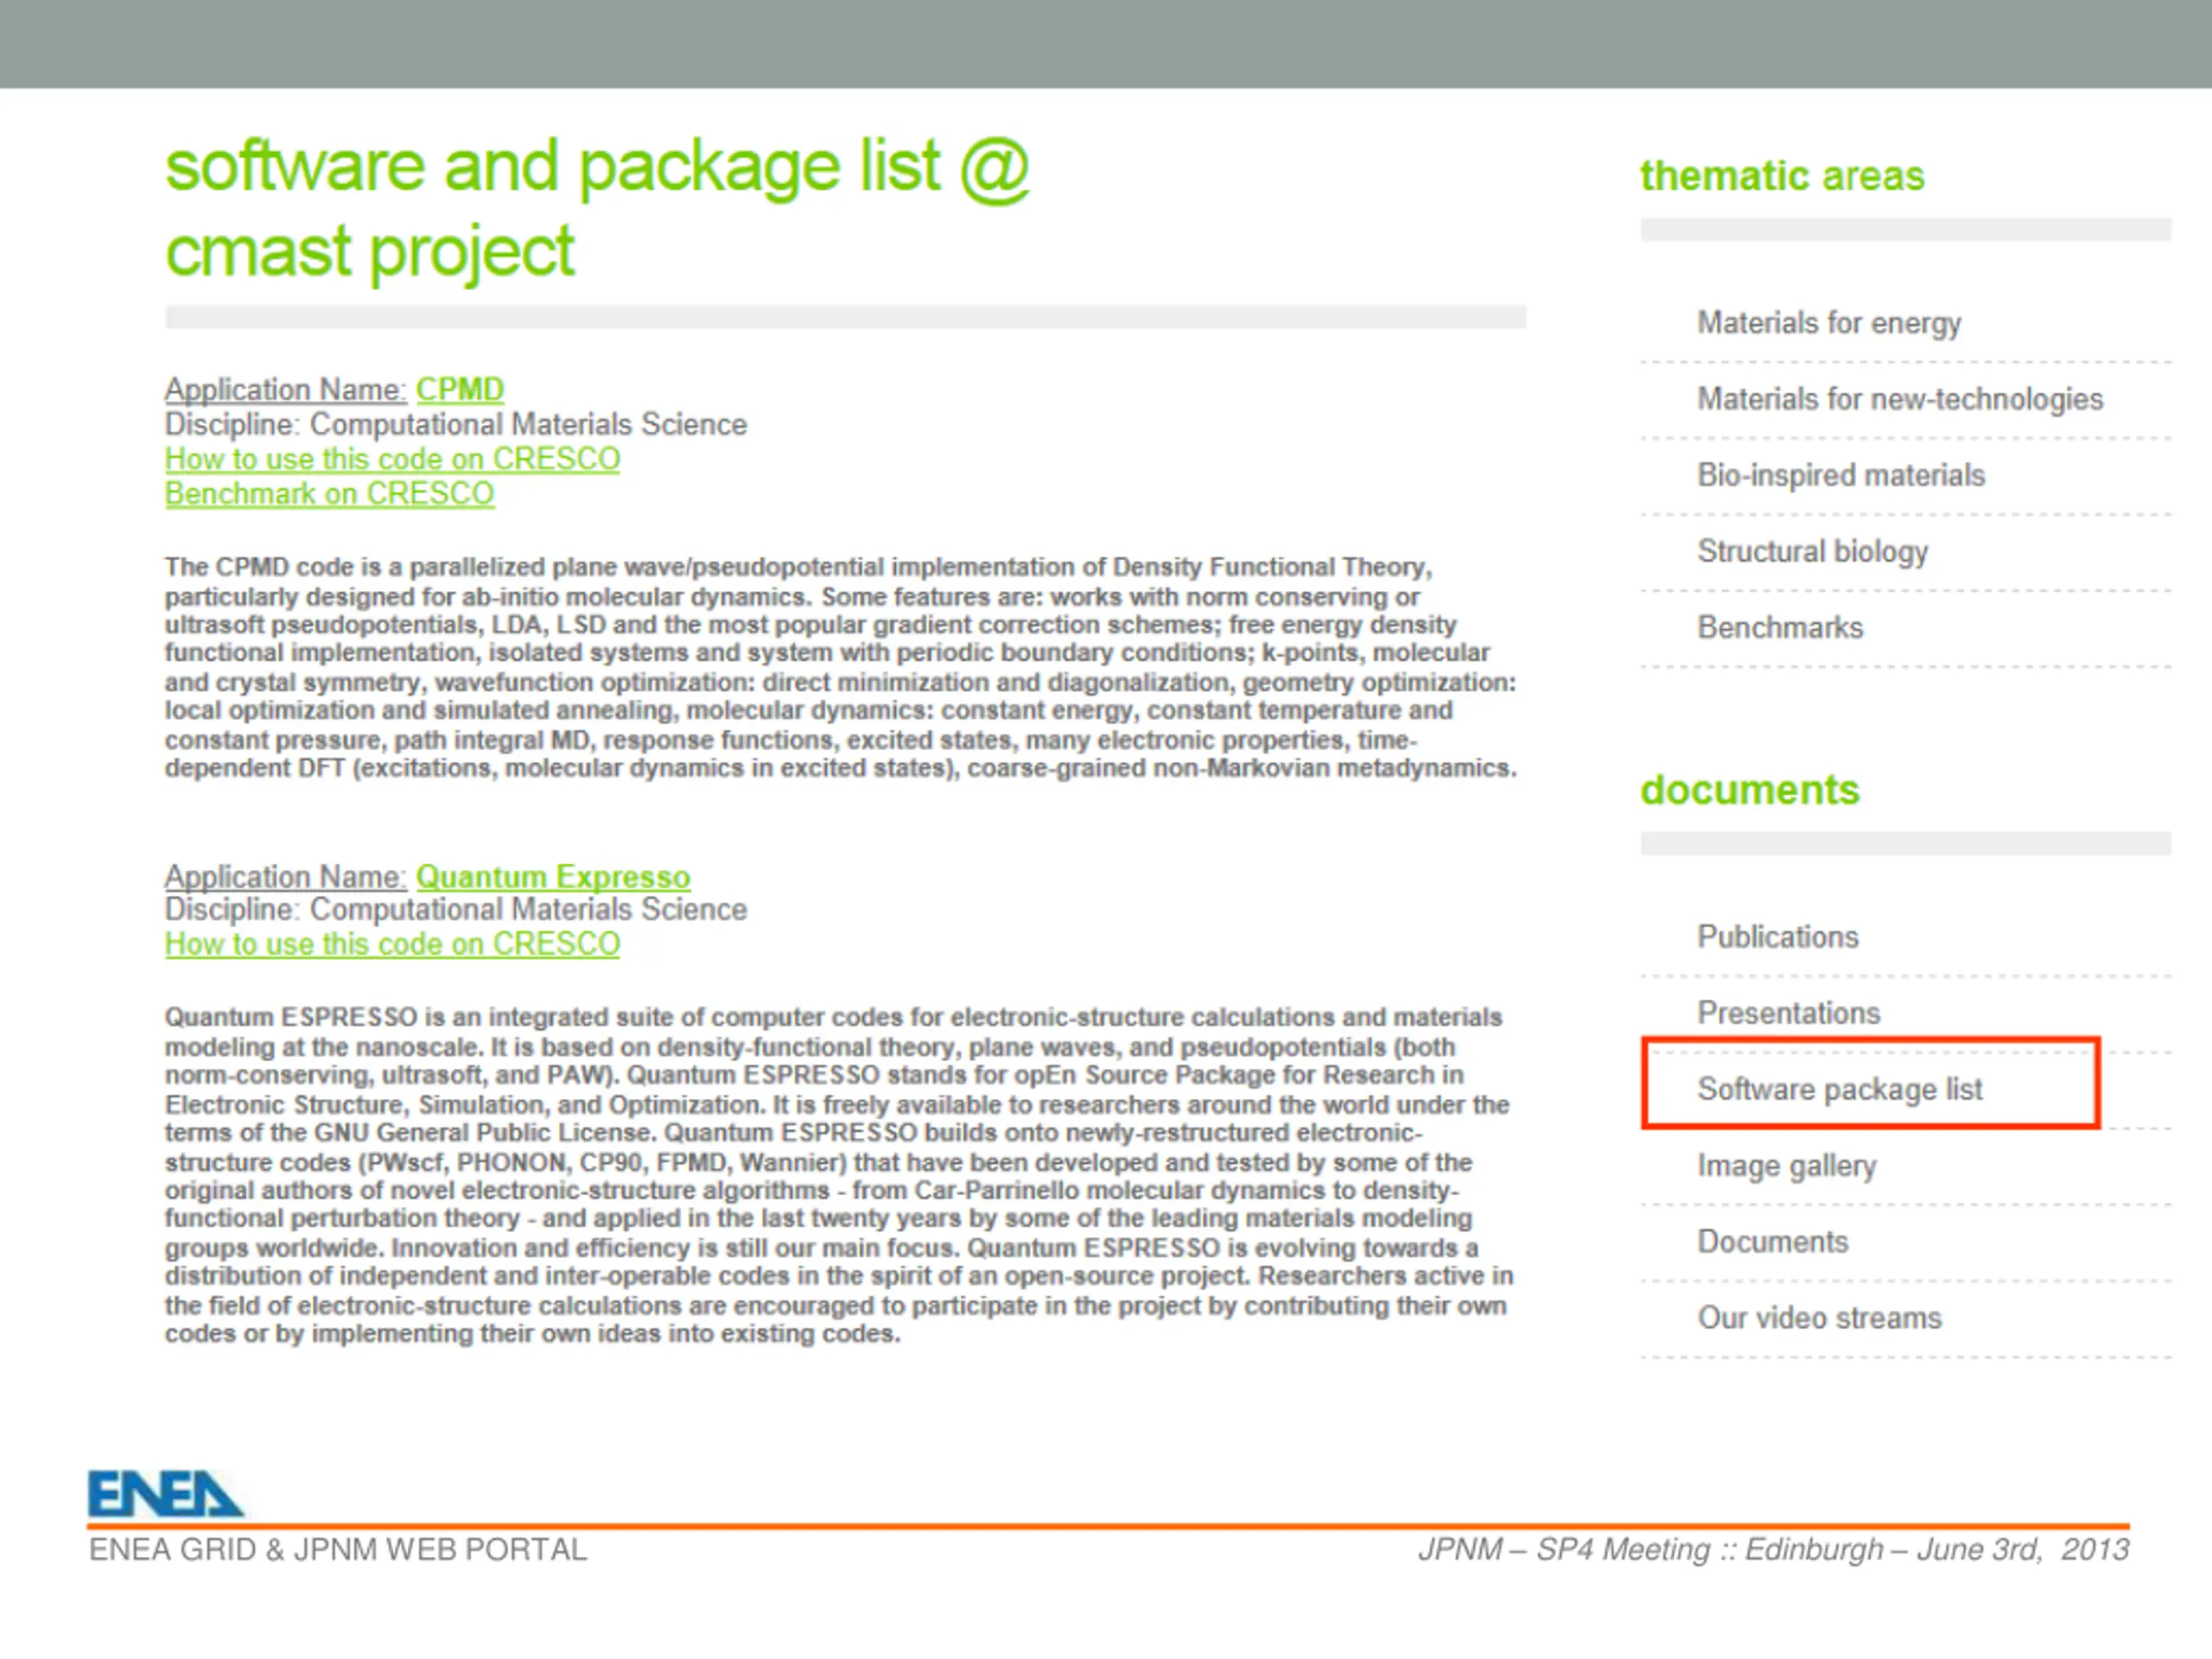Click Quantum Expresso's 'How to use this code on CRESCO'
This screenshot has height=1659, width=2212.
392,944
